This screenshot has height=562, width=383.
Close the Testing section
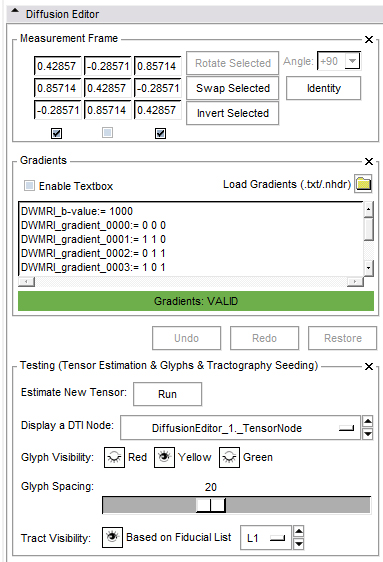(x=369, y=366)
